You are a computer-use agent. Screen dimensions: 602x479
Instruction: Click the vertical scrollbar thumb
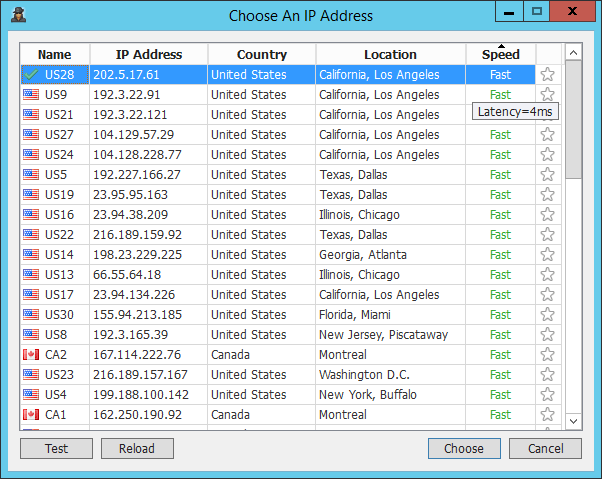(574, 119)
